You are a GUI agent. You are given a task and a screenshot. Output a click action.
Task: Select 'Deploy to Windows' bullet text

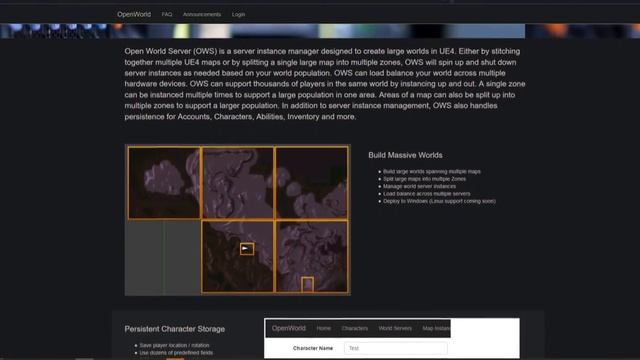439,201
